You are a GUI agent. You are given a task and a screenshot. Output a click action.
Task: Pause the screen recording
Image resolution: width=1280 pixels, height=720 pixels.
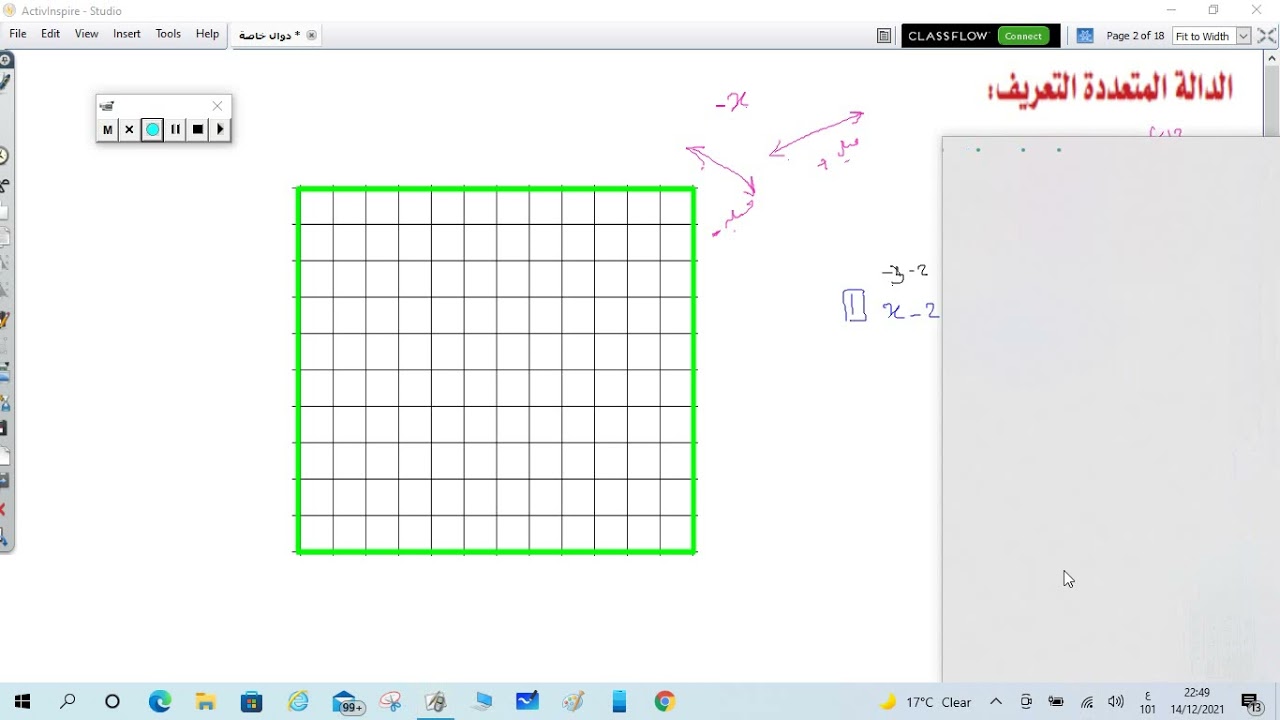(x=175, y=130)
